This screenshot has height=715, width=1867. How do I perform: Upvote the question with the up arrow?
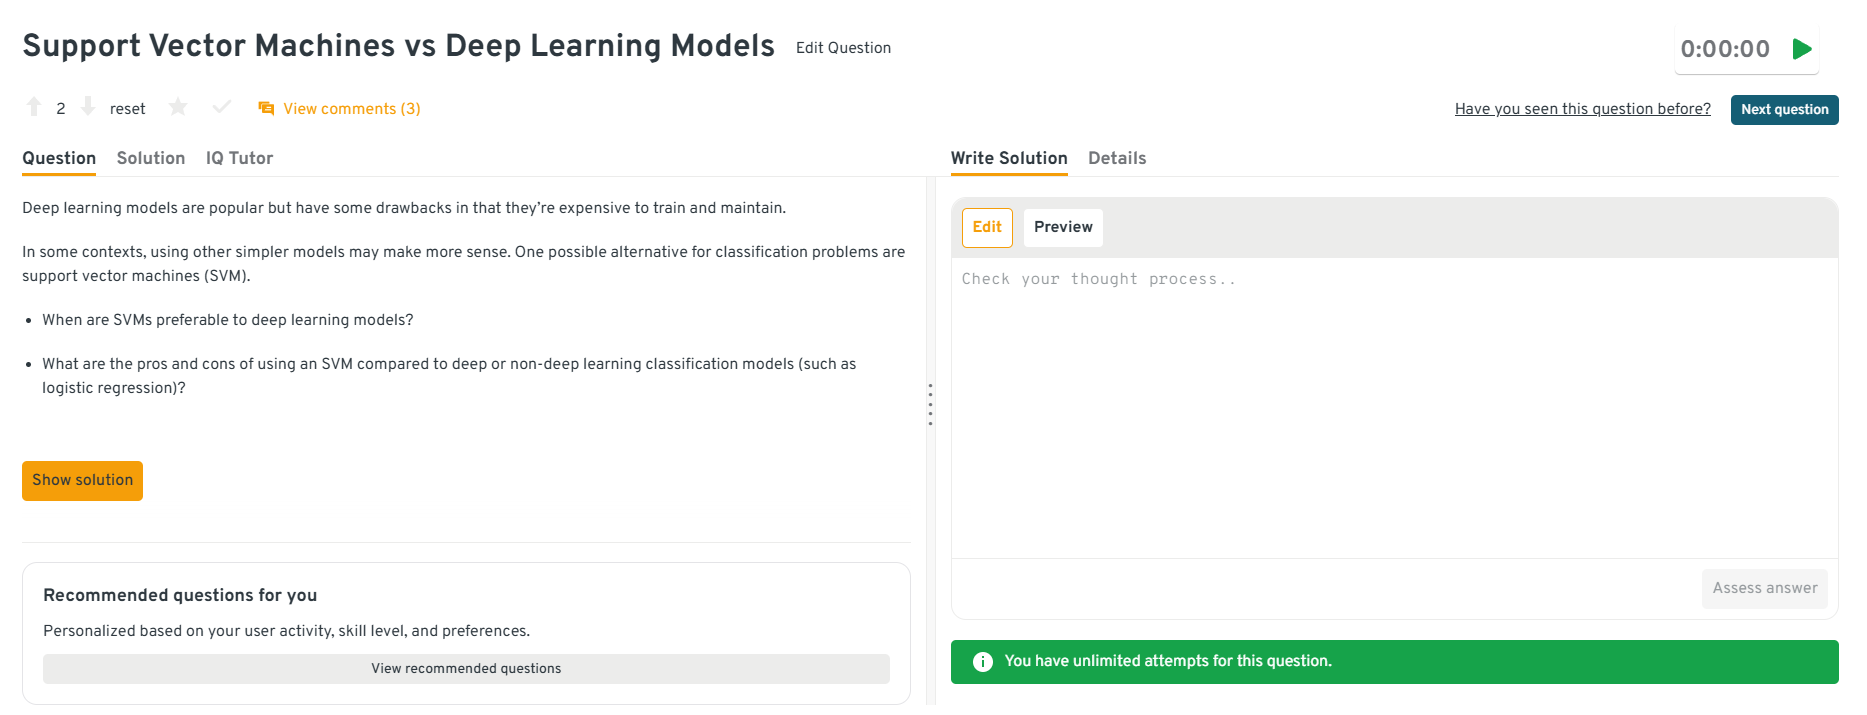pyautogui.click(x=34, y=107)
